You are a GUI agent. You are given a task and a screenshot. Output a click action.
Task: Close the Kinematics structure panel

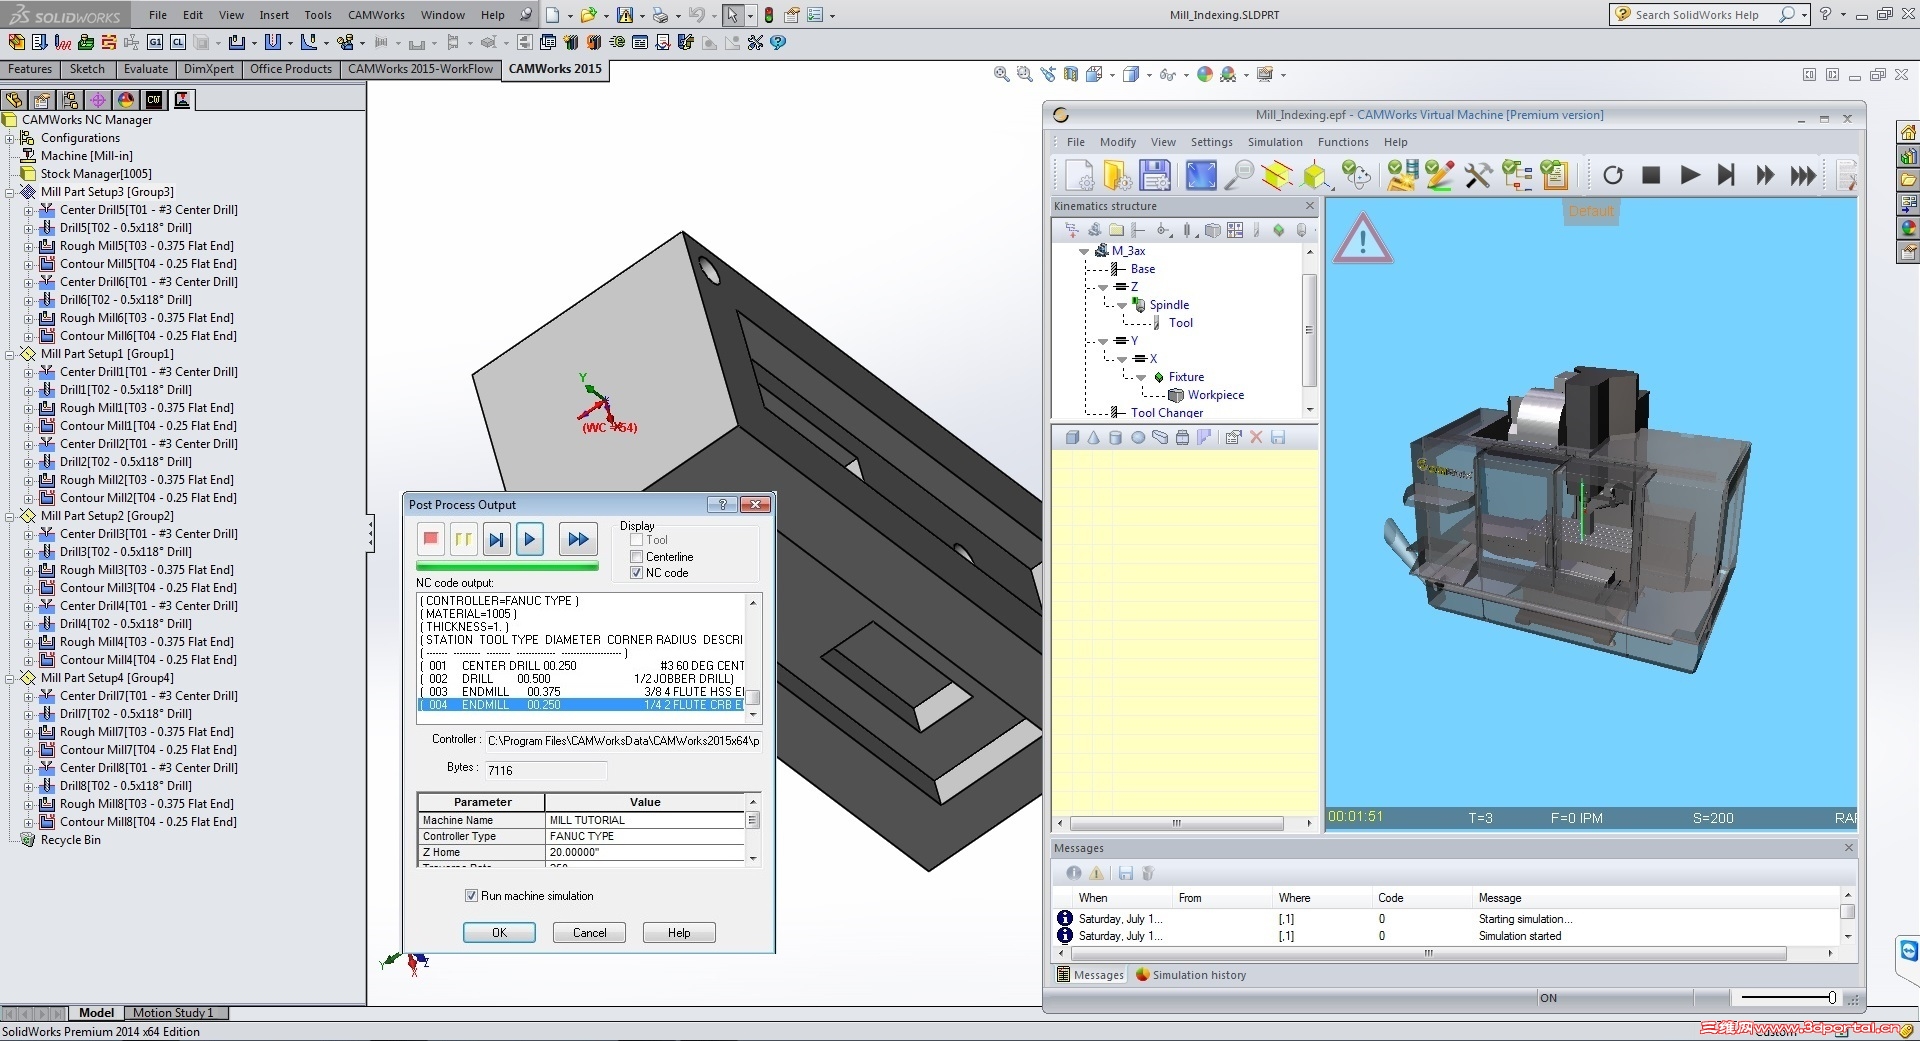pyautogui.click(x=1310, y=206)
